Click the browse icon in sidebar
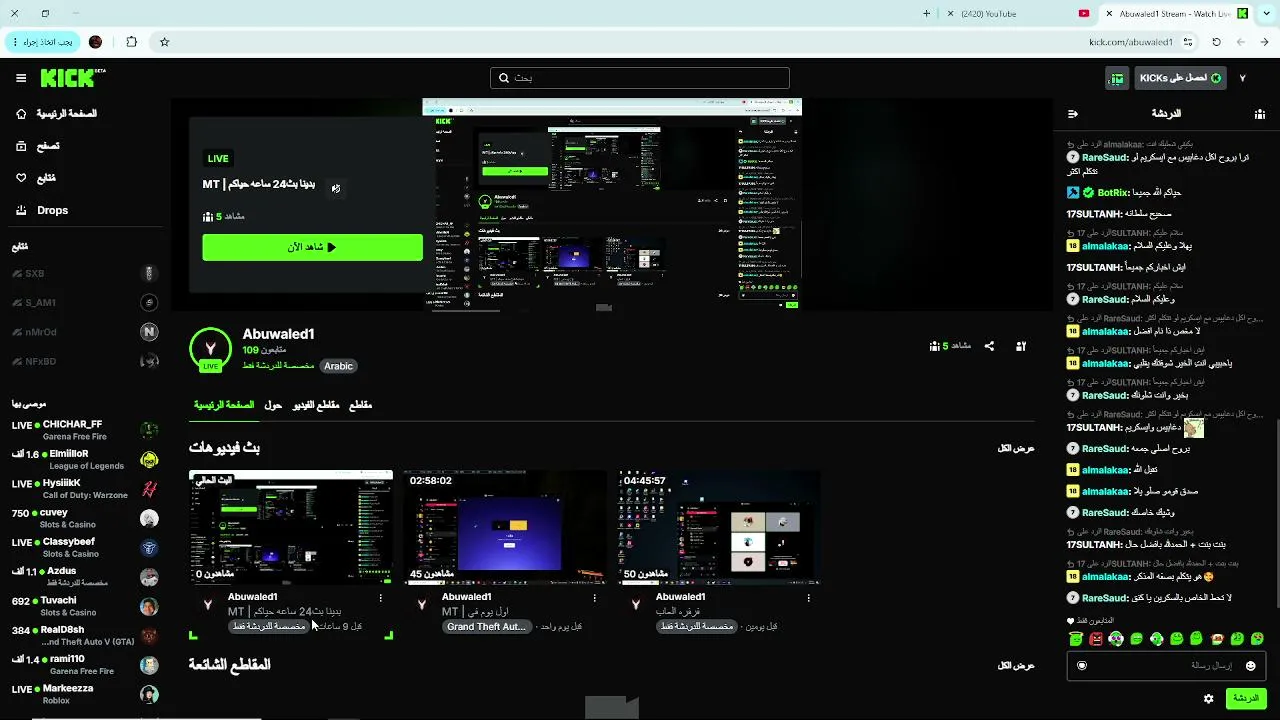 21,146
